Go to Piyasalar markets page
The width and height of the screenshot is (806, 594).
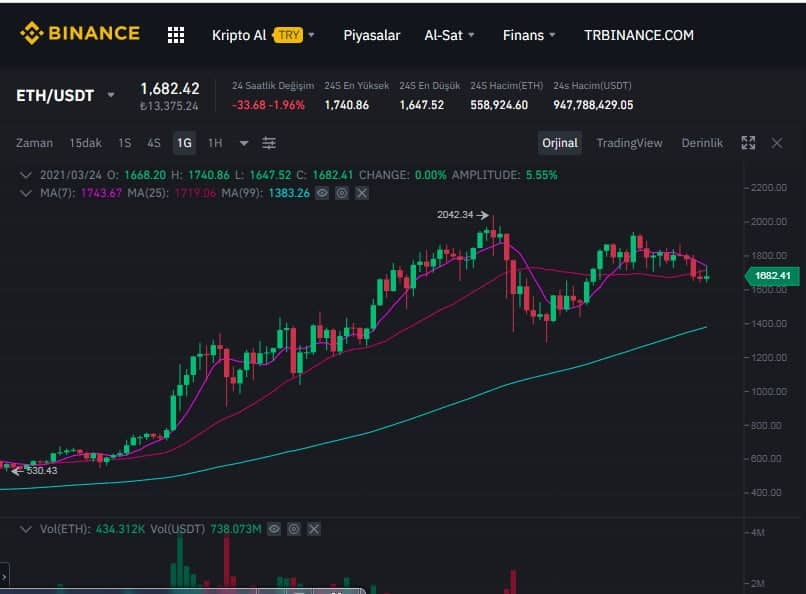[x=371, y=35]
